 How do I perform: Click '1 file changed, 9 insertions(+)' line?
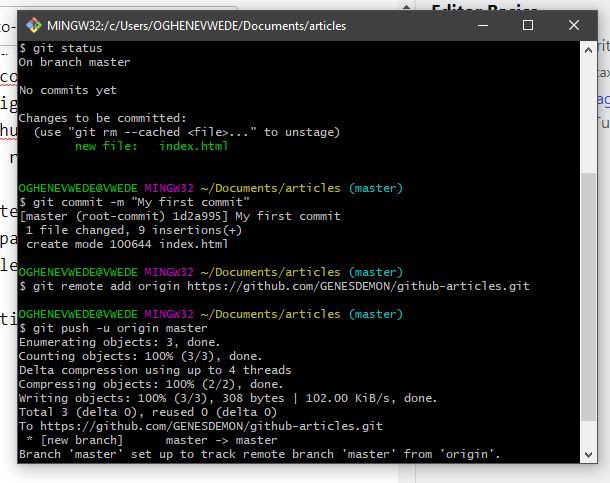(x=134, y=230)
